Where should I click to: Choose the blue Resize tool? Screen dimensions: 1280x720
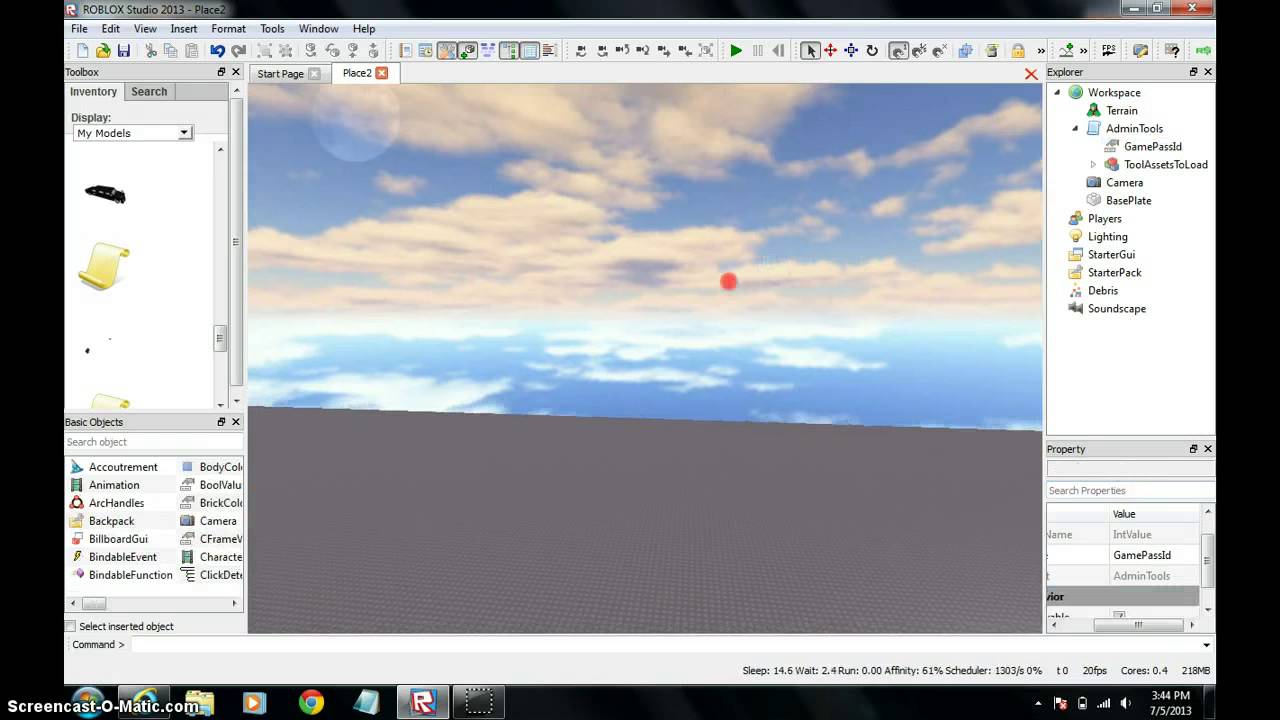[851, 51]
